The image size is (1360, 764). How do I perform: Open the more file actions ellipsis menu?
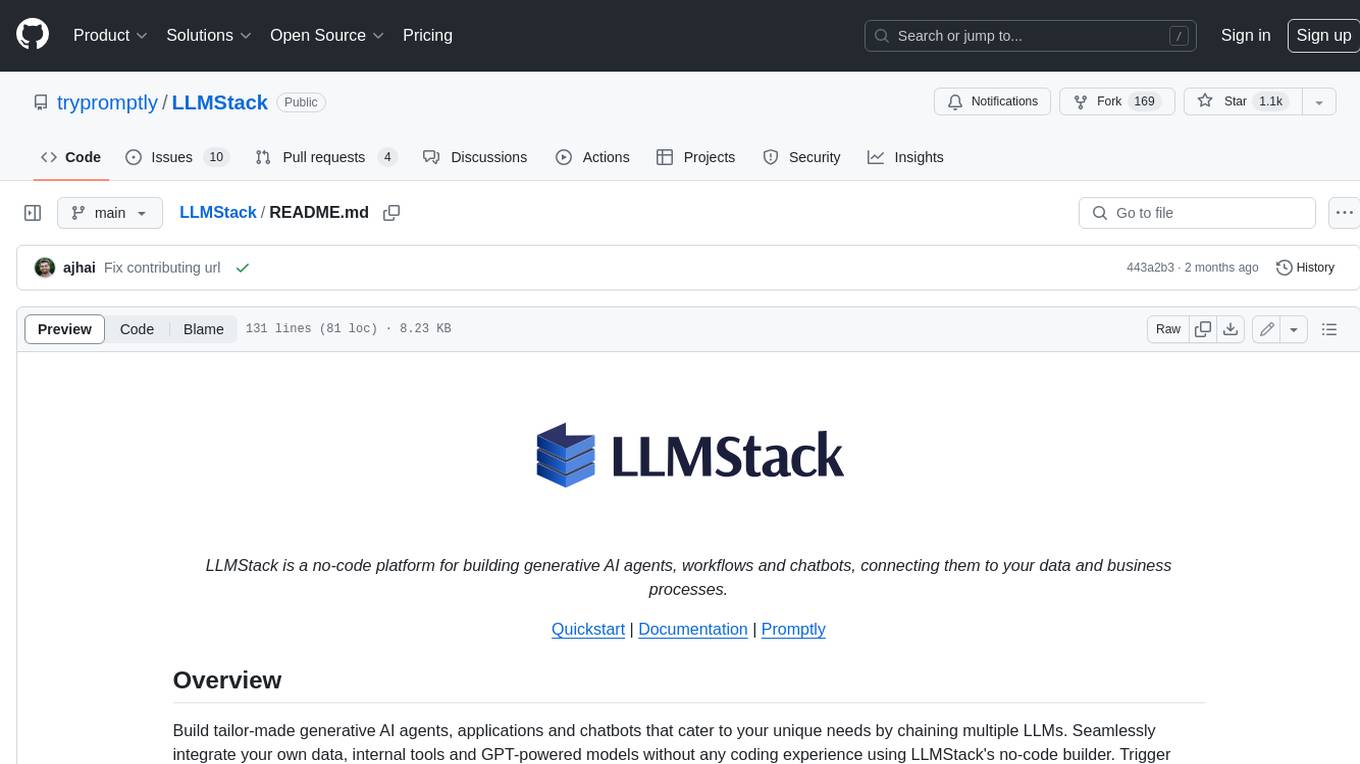click(1344, 213)
